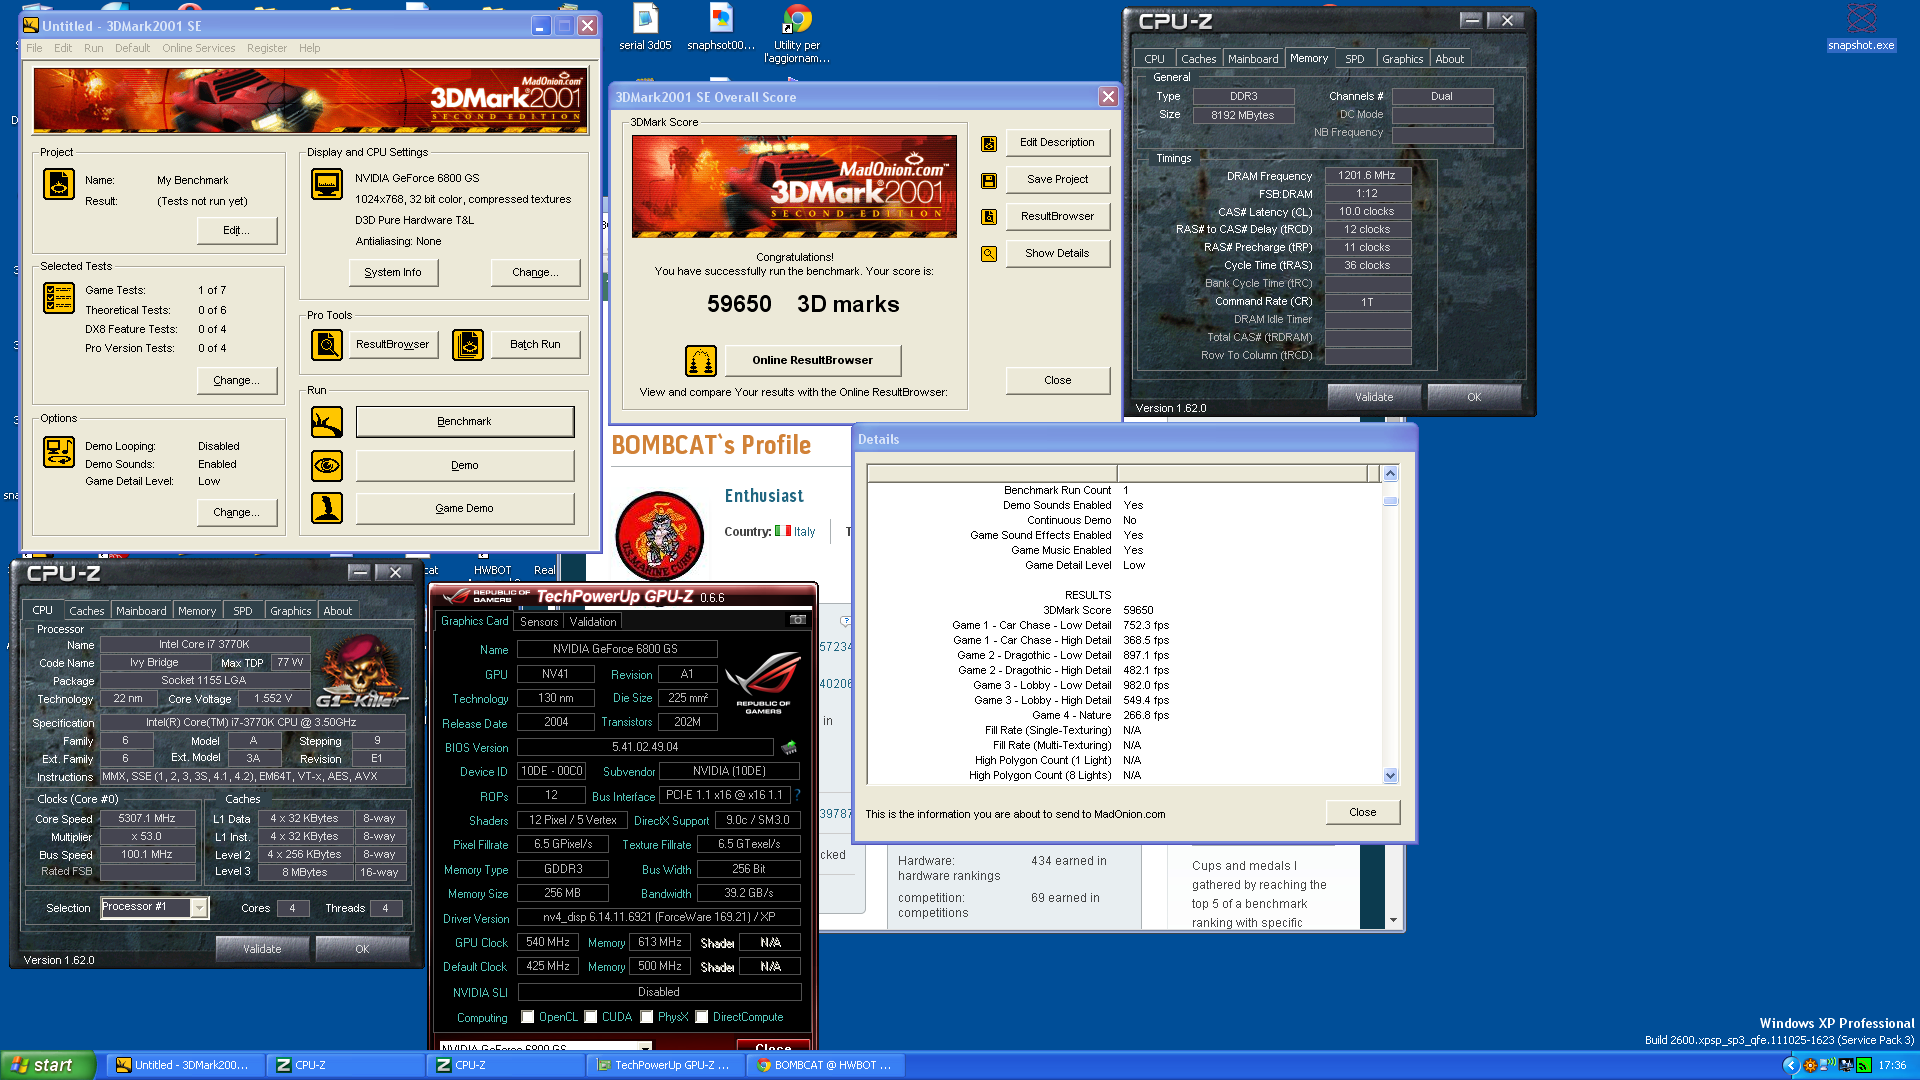
Task: Toggle the OpenCL checkbox in GPU-Z
Action: point(528,1017)
